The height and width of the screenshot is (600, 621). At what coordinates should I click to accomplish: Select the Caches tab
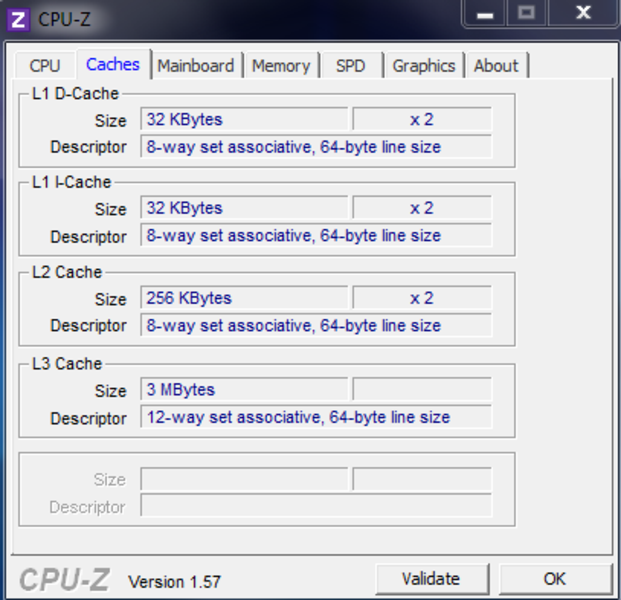[x=114, y=64]
